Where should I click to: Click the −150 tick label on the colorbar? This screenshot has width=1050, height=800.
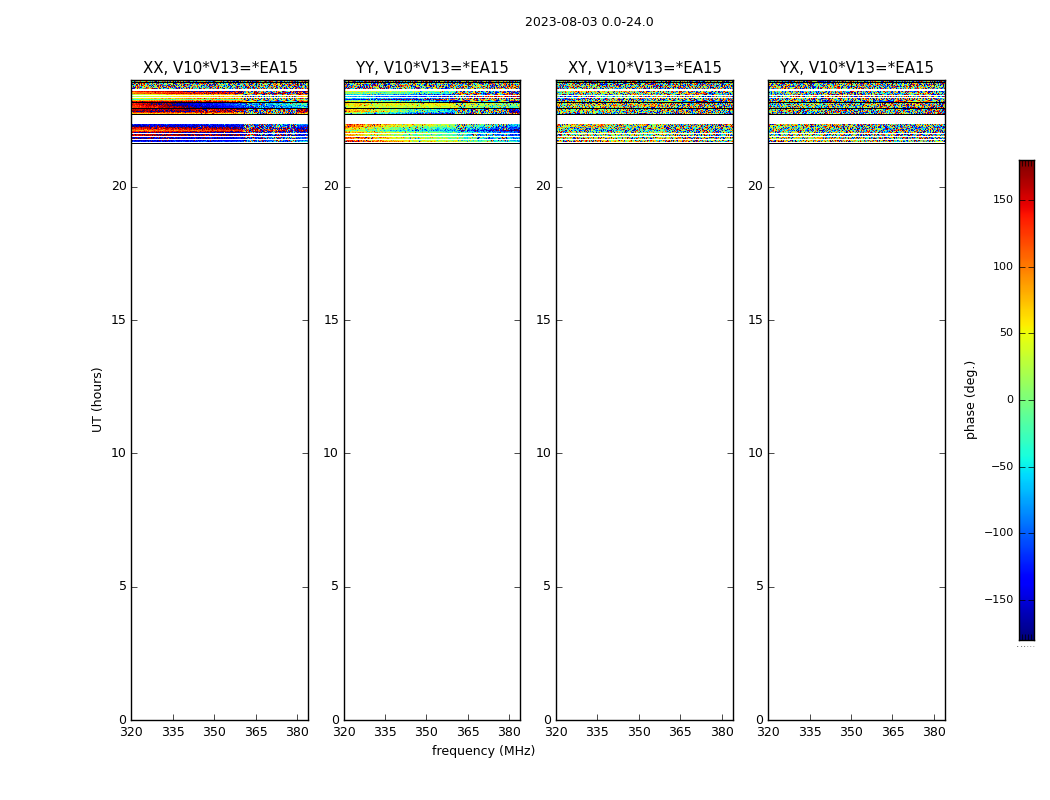click(999, 599)
